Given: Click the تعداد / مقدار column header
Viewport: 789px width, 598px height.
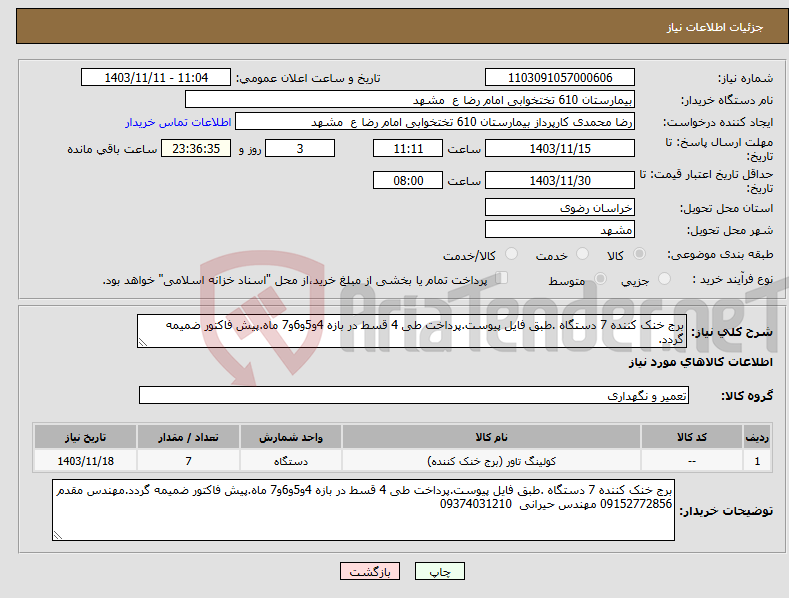Looking at the screenshot, I should pos(188,437).
